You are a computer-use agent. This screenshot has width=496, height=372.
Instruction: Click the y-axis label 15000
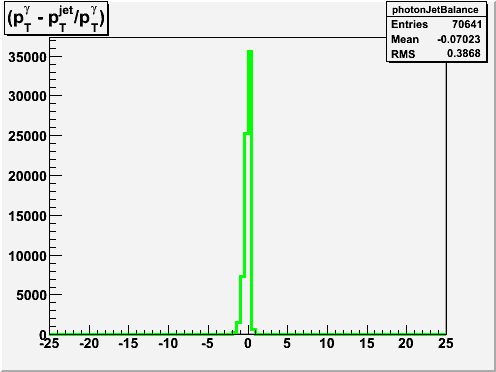coord(27,216)
